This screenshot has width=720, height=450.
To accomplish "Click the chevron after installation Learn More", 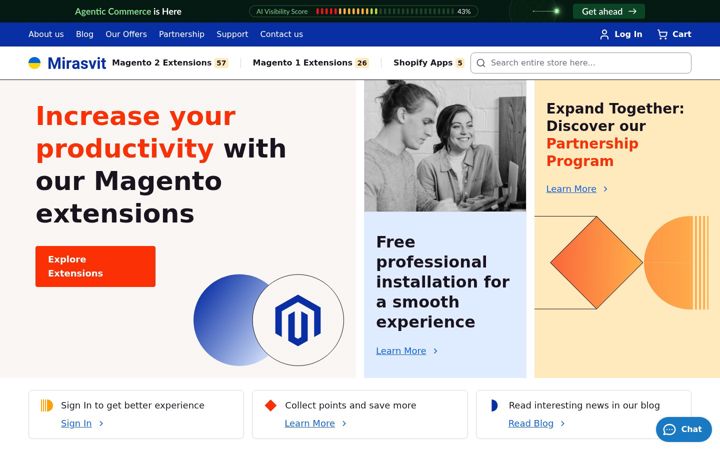I will tap(435, 351).
